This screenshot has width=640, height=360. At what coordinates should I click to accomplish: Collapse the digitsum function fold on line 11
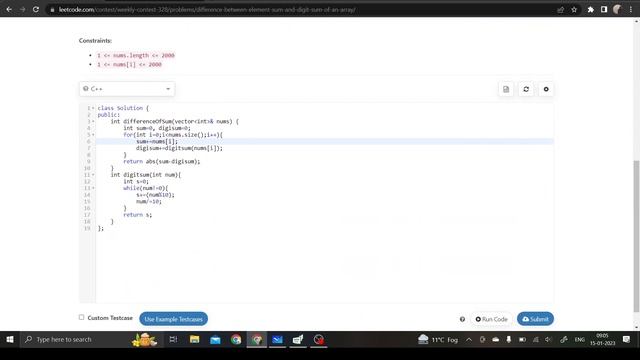click(x=93, y=175)
